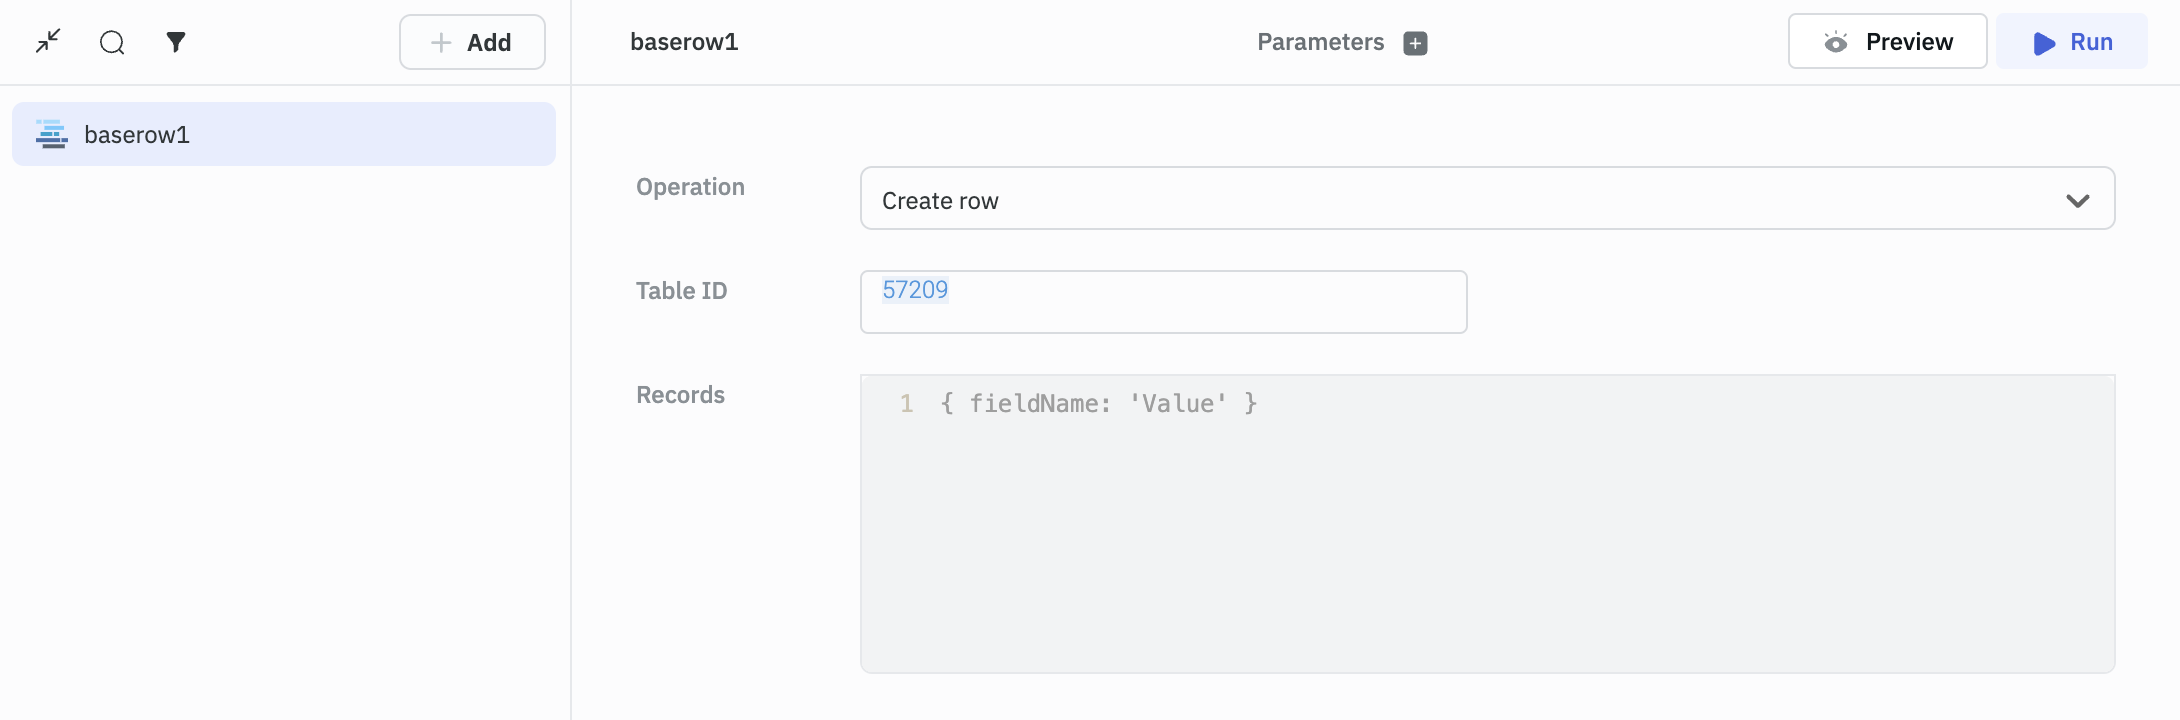The width and height of the screenshot is (2180, 720).
Task: Click the eye icon in Preview button
Action: point(1835,42)
